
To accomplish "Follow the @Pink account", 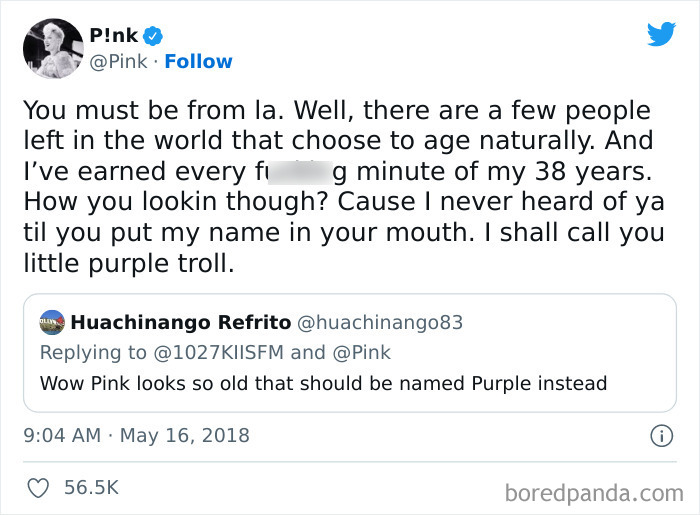I will coord(198,61).
